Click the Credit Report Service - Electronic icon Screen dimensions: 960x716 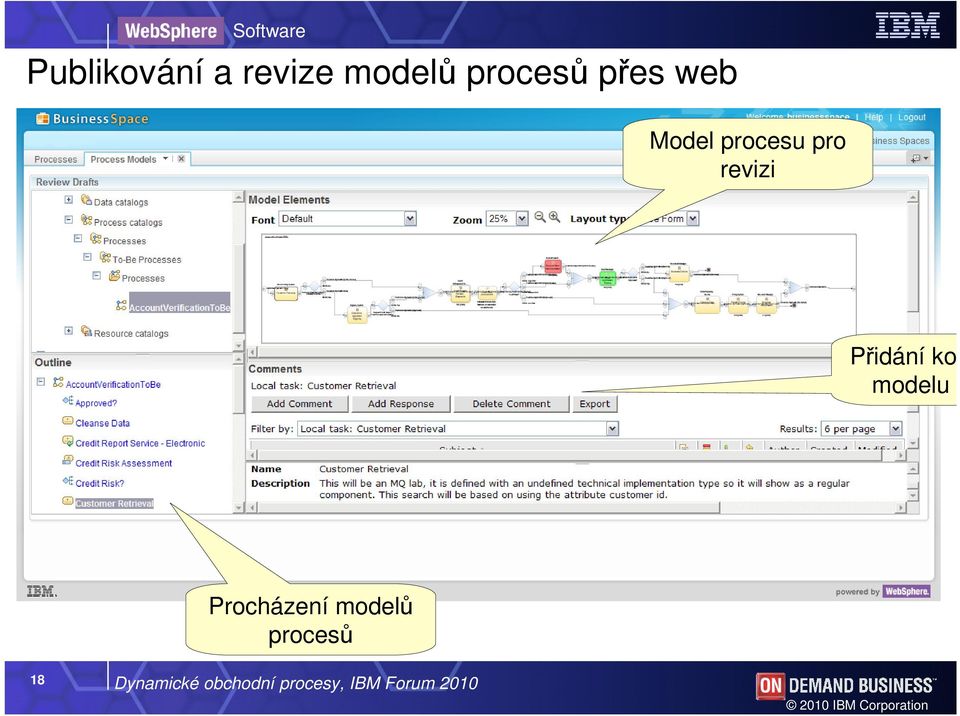click(x=67, y=441)
